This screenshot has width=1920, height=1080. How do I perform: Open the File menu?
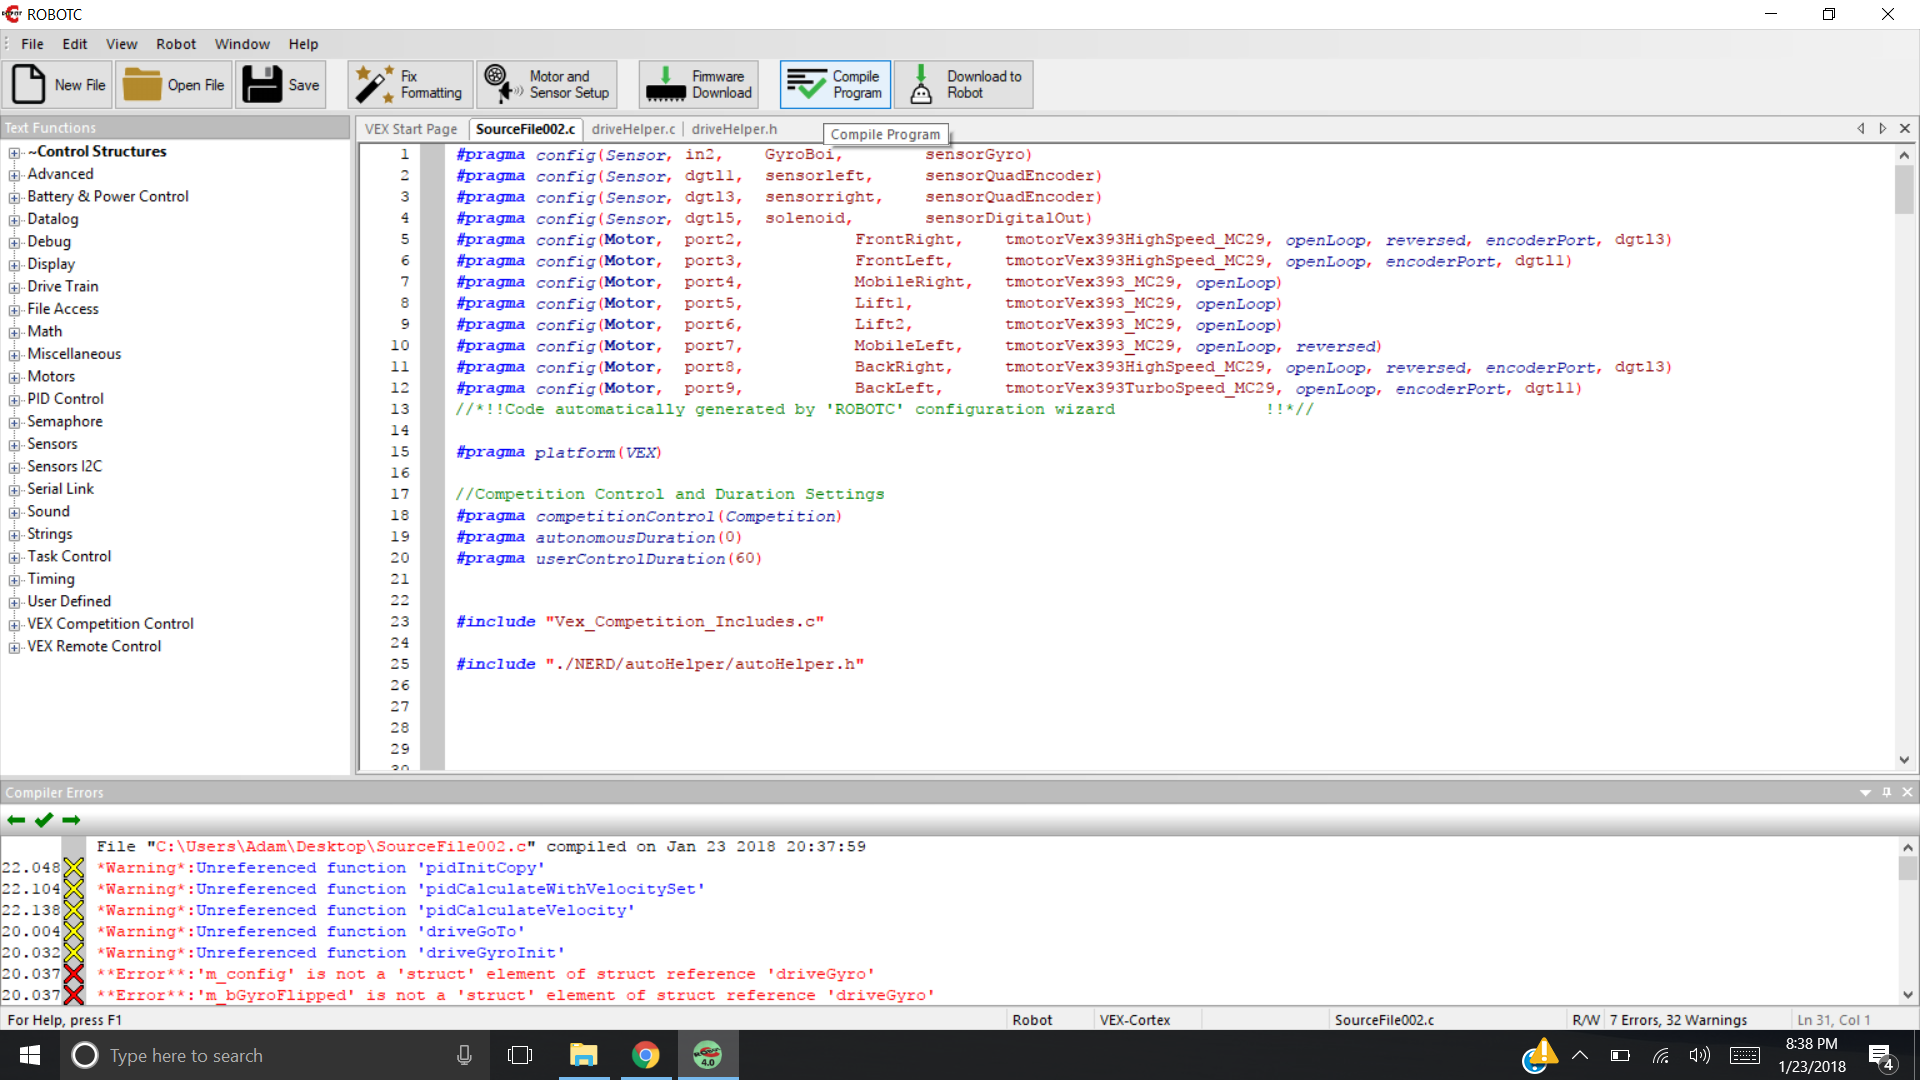tap(32, 44)
